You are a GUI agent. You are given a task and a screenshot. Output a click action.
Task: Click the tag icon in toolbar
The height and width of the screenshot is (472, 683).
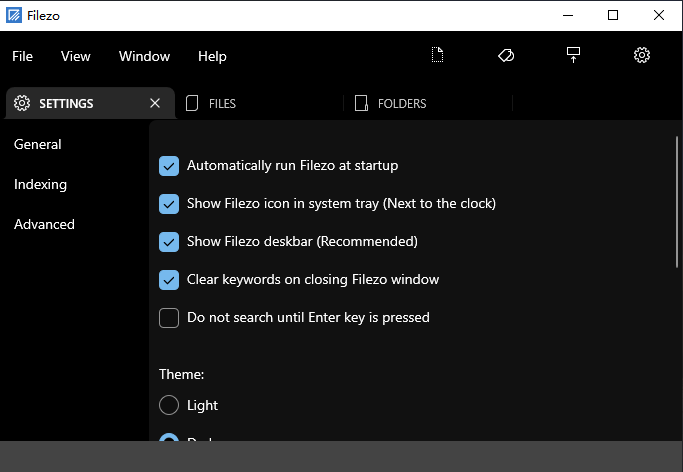tap(506, 55)
